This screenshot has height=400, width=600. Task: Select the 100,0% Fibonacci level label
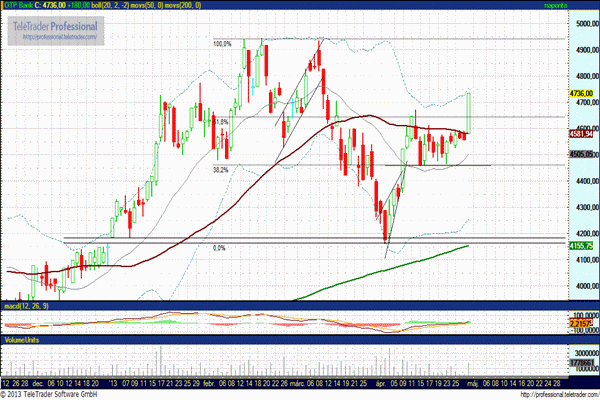click(222, 44)
